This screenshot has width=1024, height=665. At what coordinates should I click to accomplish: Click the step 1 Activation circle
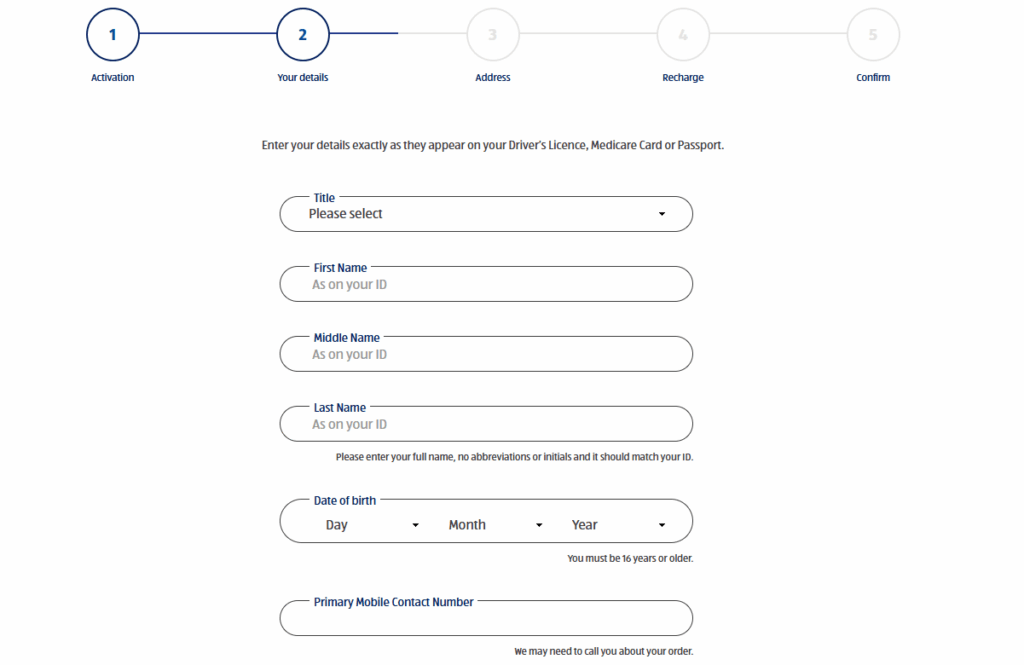tap(112, 34)
